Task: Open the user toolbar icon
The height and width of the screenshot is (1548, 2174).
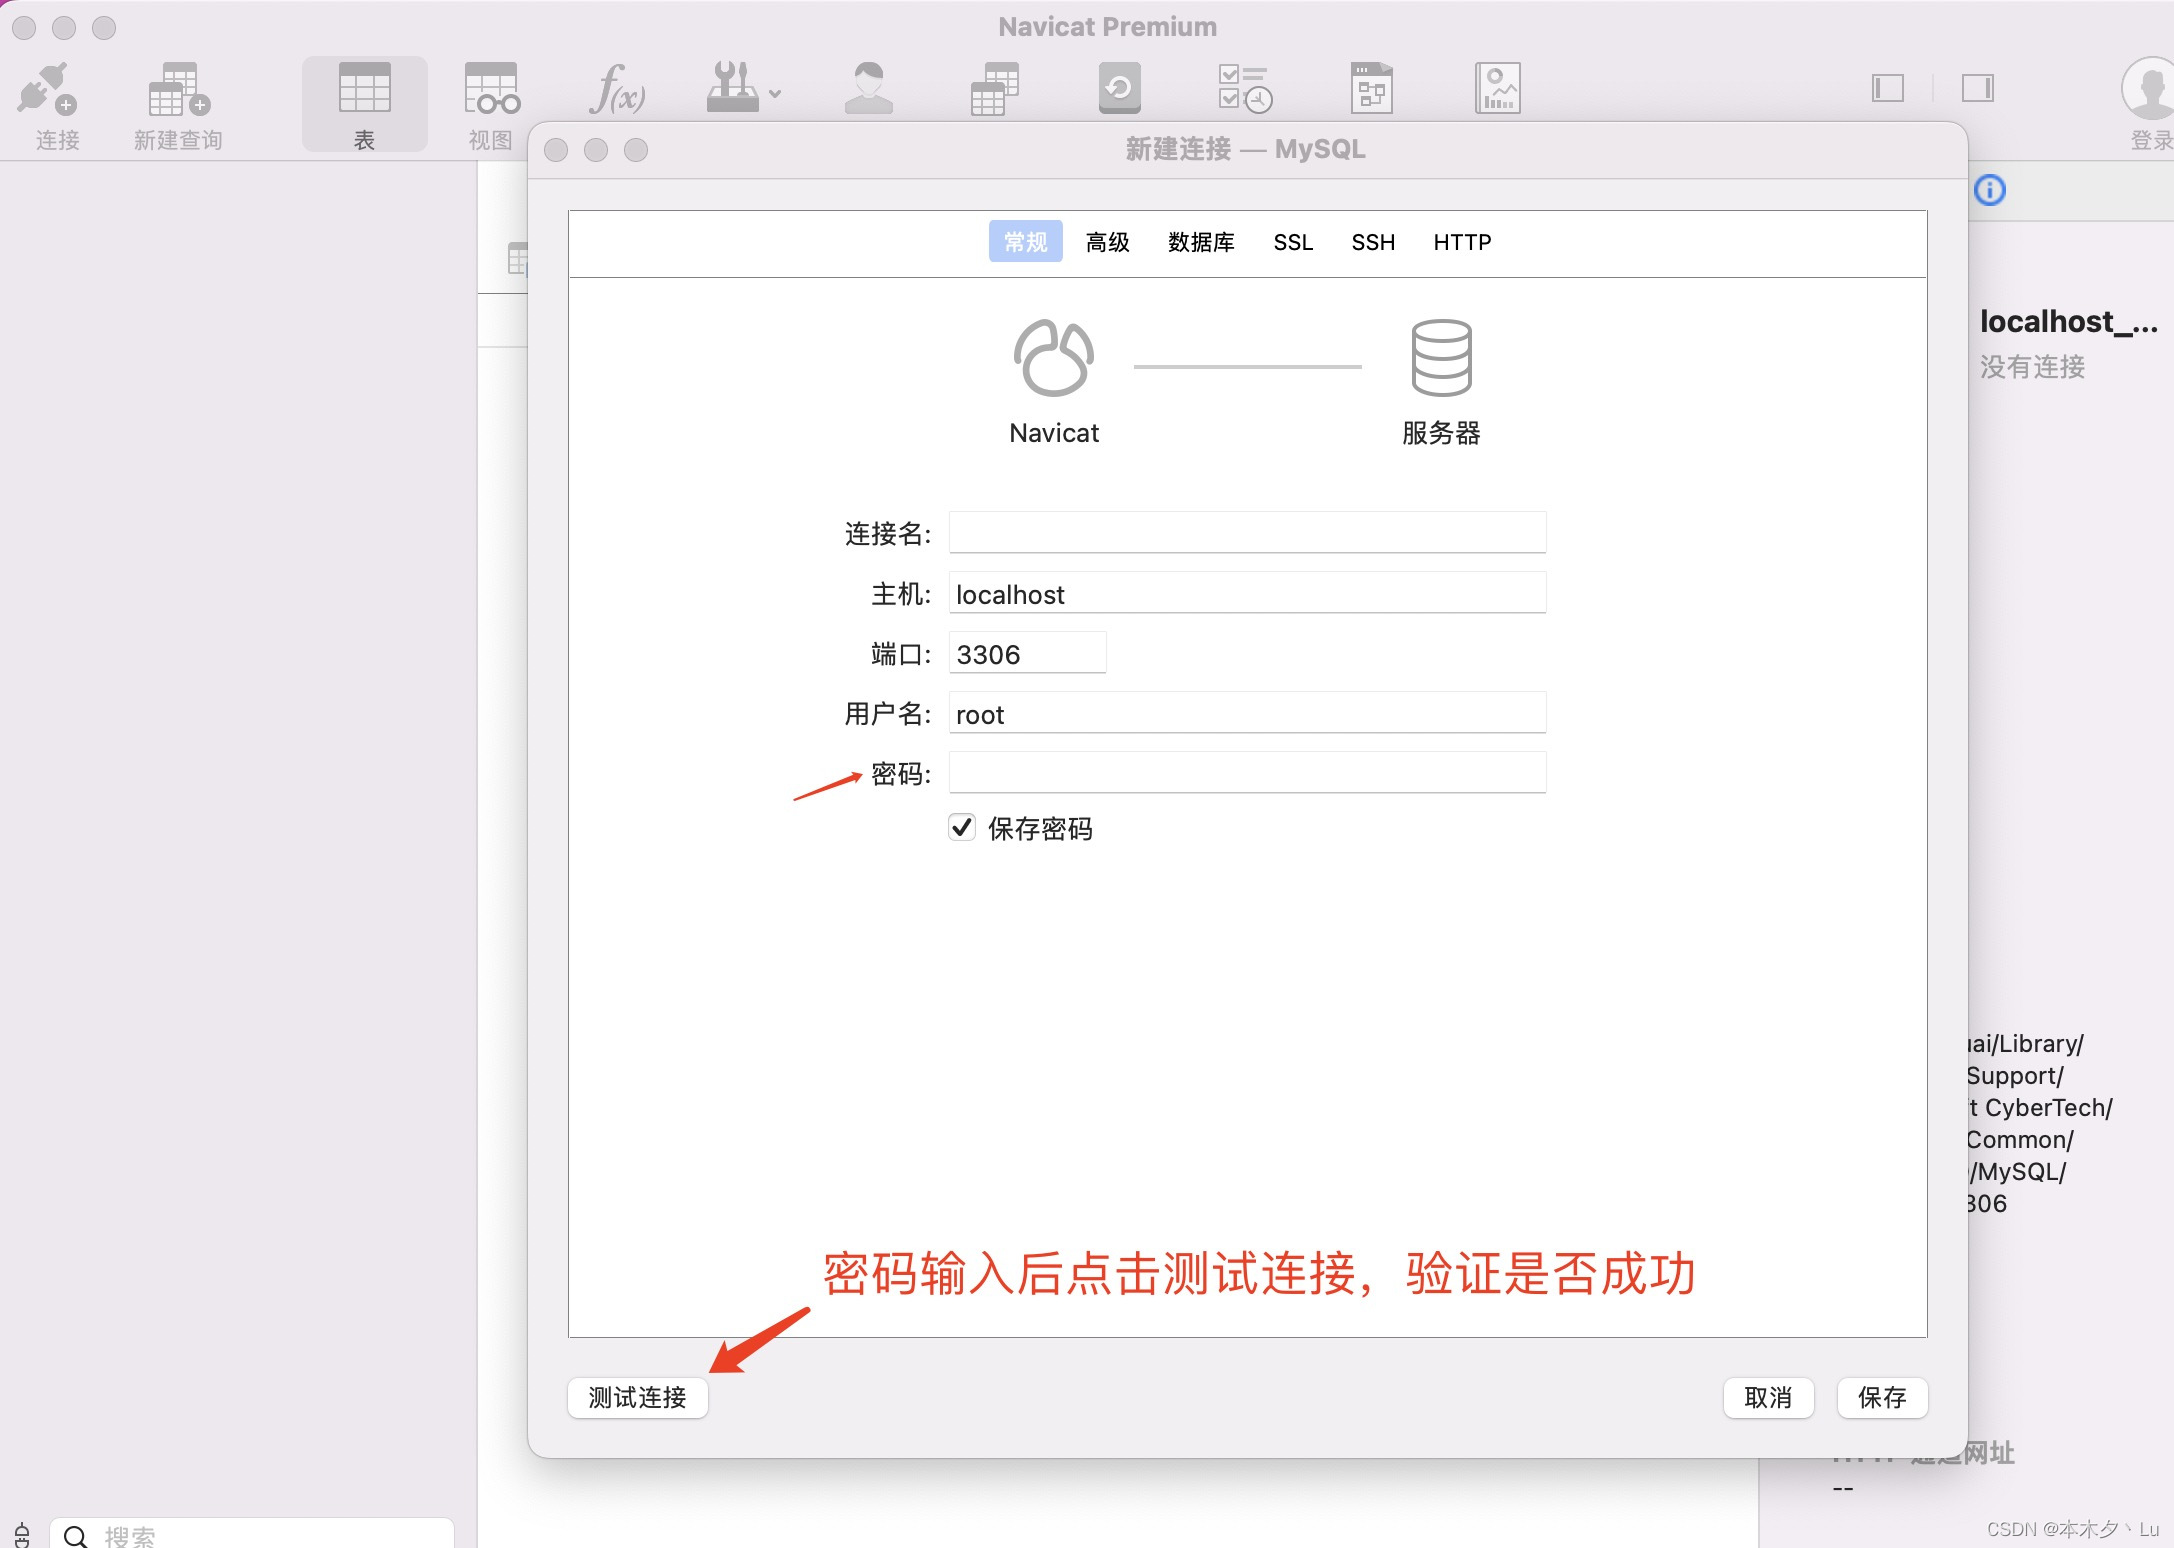Action: tap(868, 89)
